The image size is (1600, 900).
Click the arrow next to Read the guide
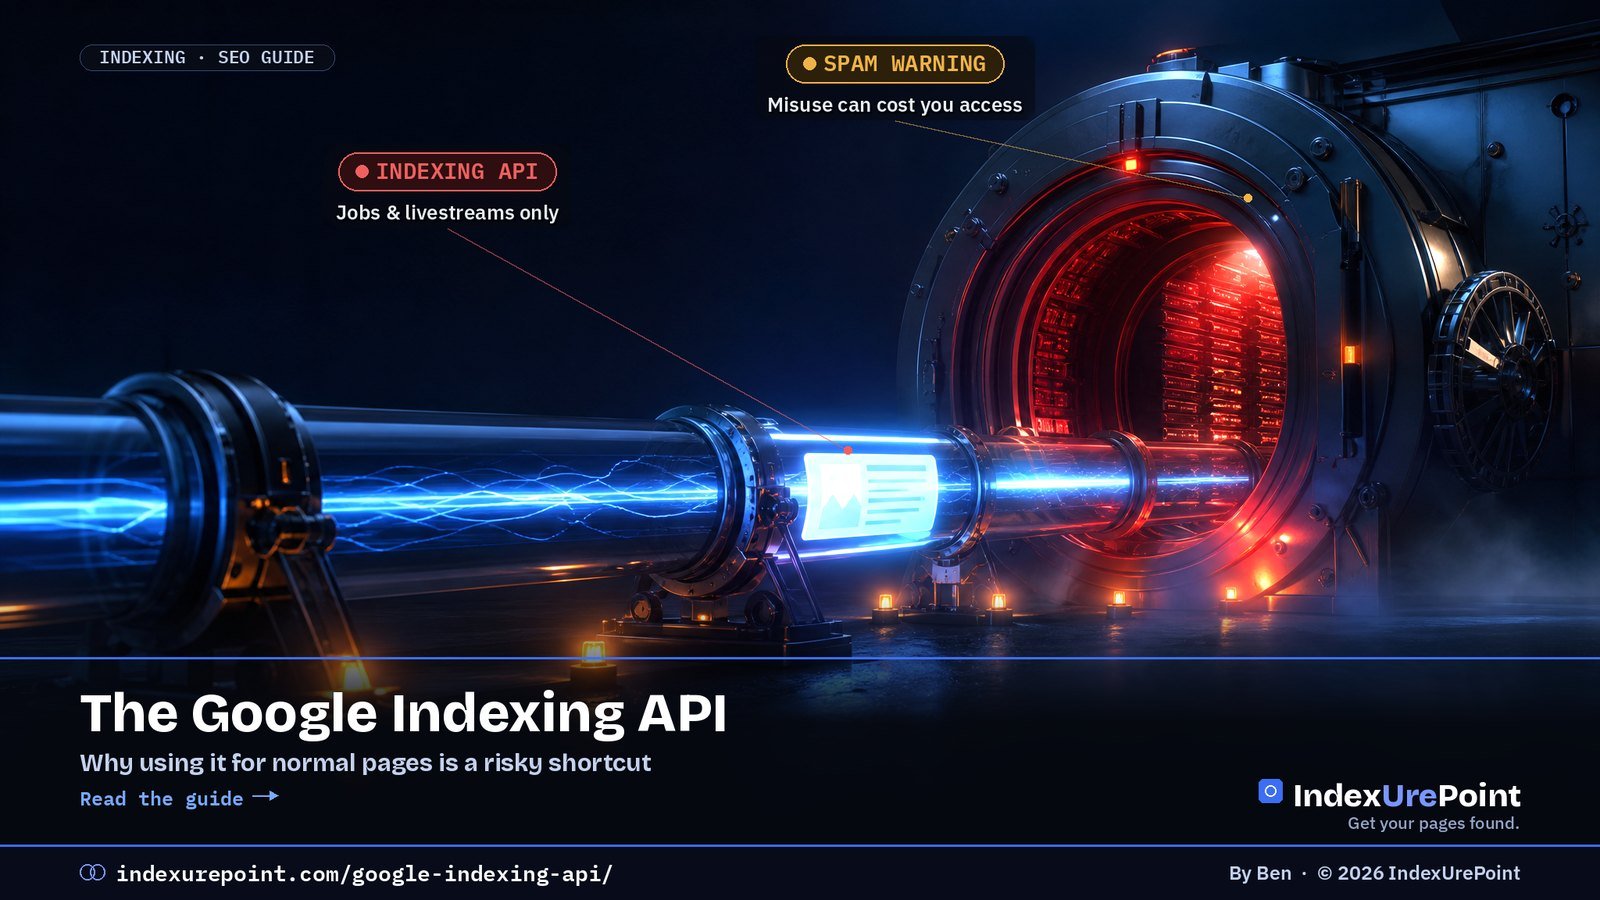[x=265, y=796]
